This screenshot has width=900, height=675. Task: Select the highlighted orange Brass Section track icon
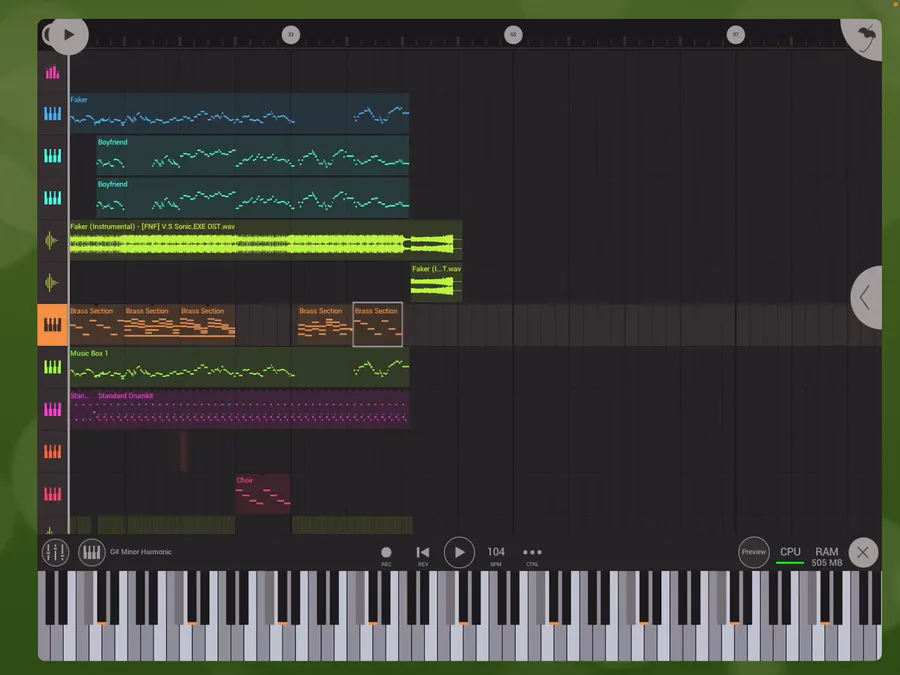point(52,325)
